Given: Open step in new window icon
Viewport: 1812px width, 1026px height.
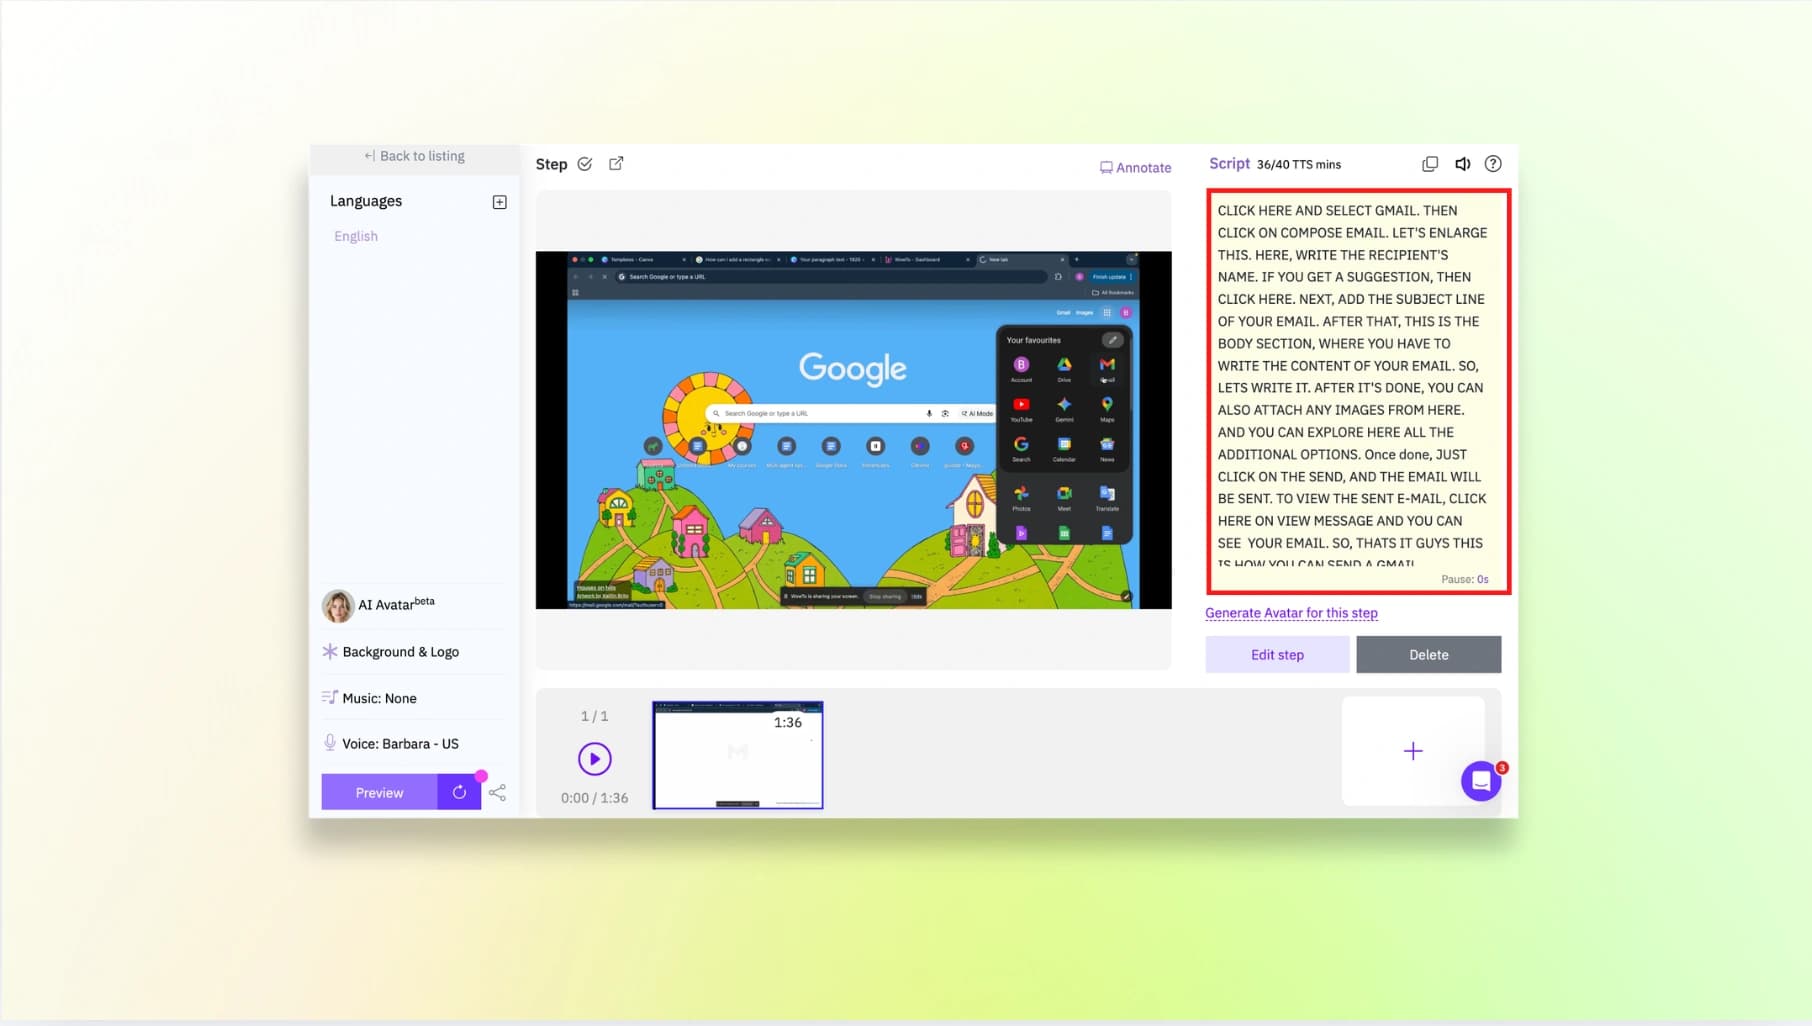Looking at the screenshot, I should [x=616, y=164].
